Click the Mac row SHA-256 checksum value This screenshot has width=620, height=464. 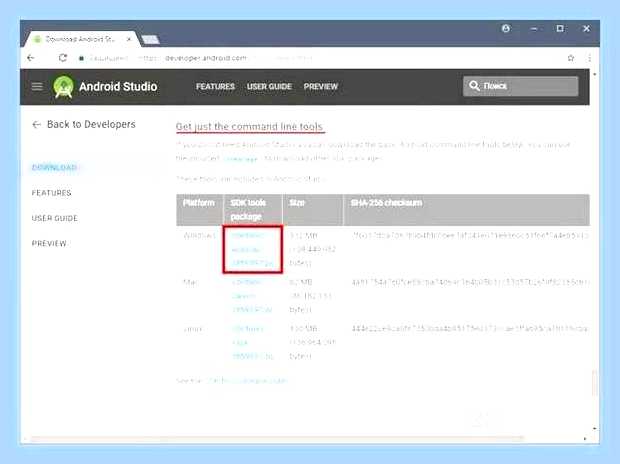(x=470, y=282)
